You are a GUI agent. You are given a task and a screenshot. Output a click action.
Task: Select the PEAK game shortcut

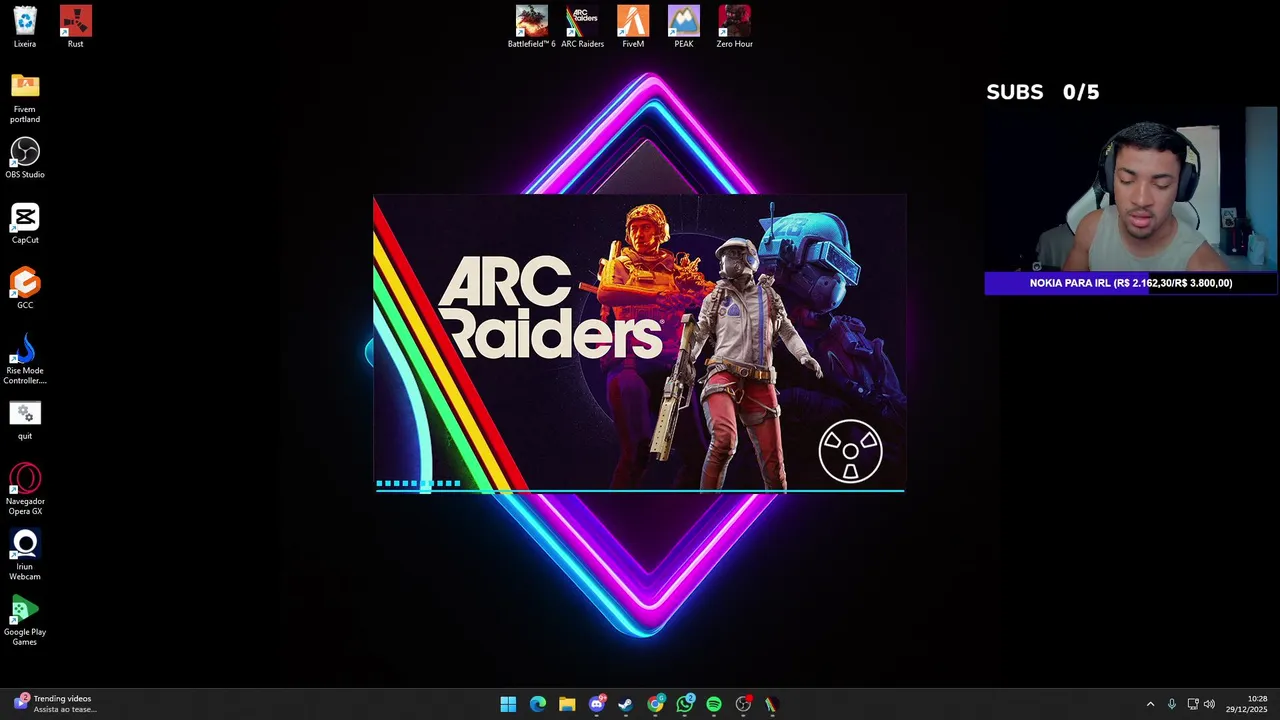[684, 27]
